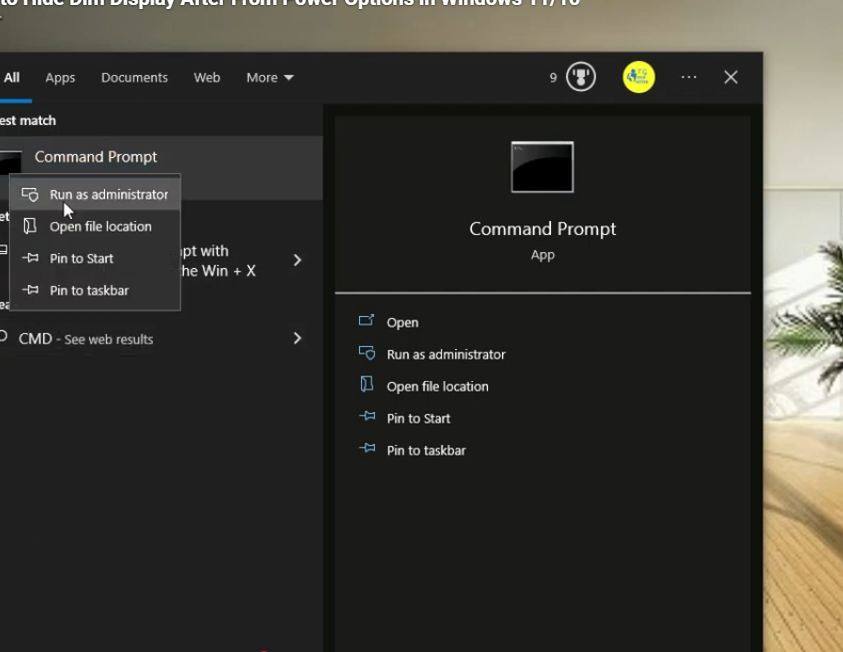Click the Microsoft Rewards trophy icon

point(580,76)
